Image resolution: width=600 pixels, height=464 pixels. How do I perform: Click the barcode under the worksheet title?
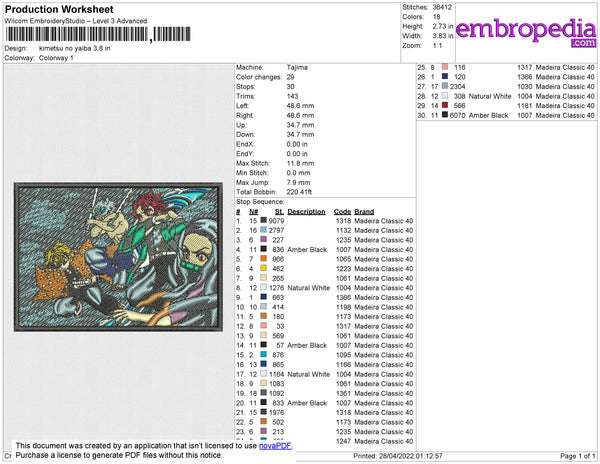click(98, 34)
